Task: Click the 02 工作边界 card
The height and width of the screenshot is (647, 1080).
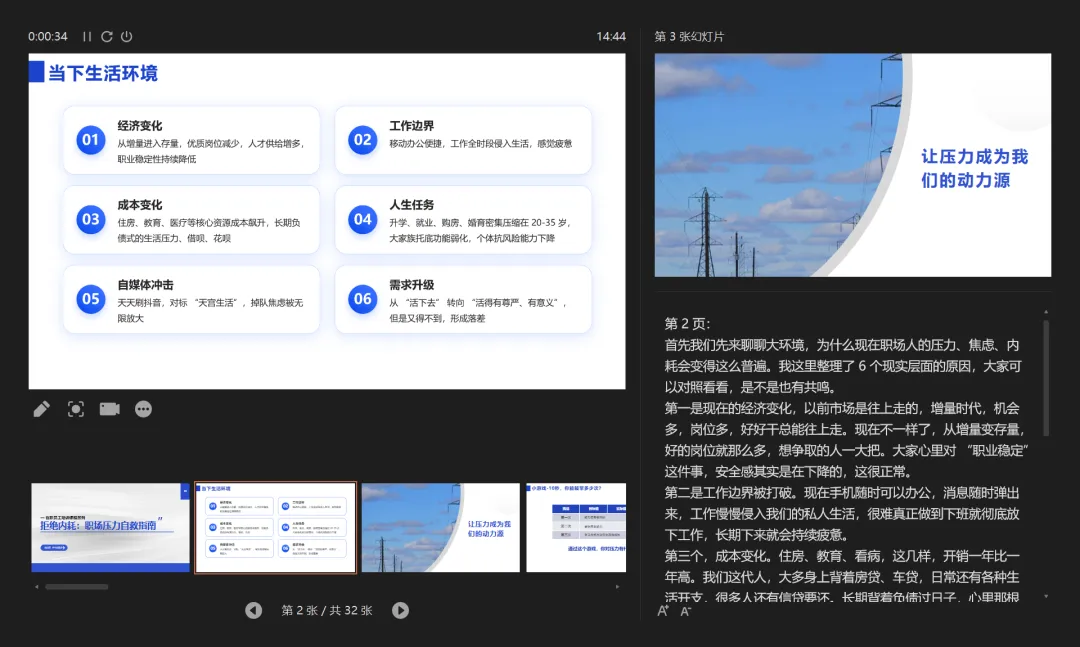Action: [x=463, y=140]
